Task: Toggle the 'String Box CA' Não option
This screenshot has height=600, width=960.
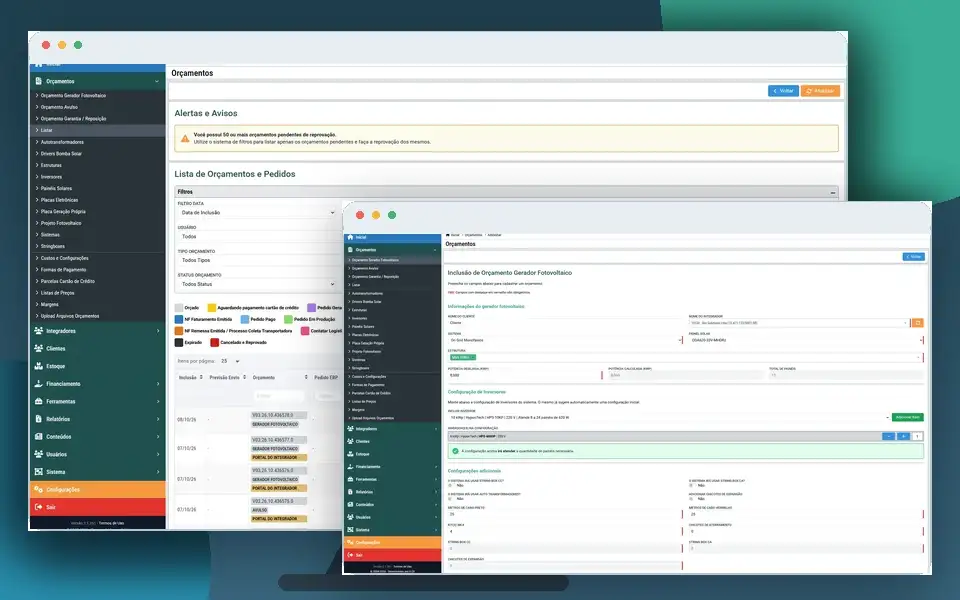Action: [691, 486]
